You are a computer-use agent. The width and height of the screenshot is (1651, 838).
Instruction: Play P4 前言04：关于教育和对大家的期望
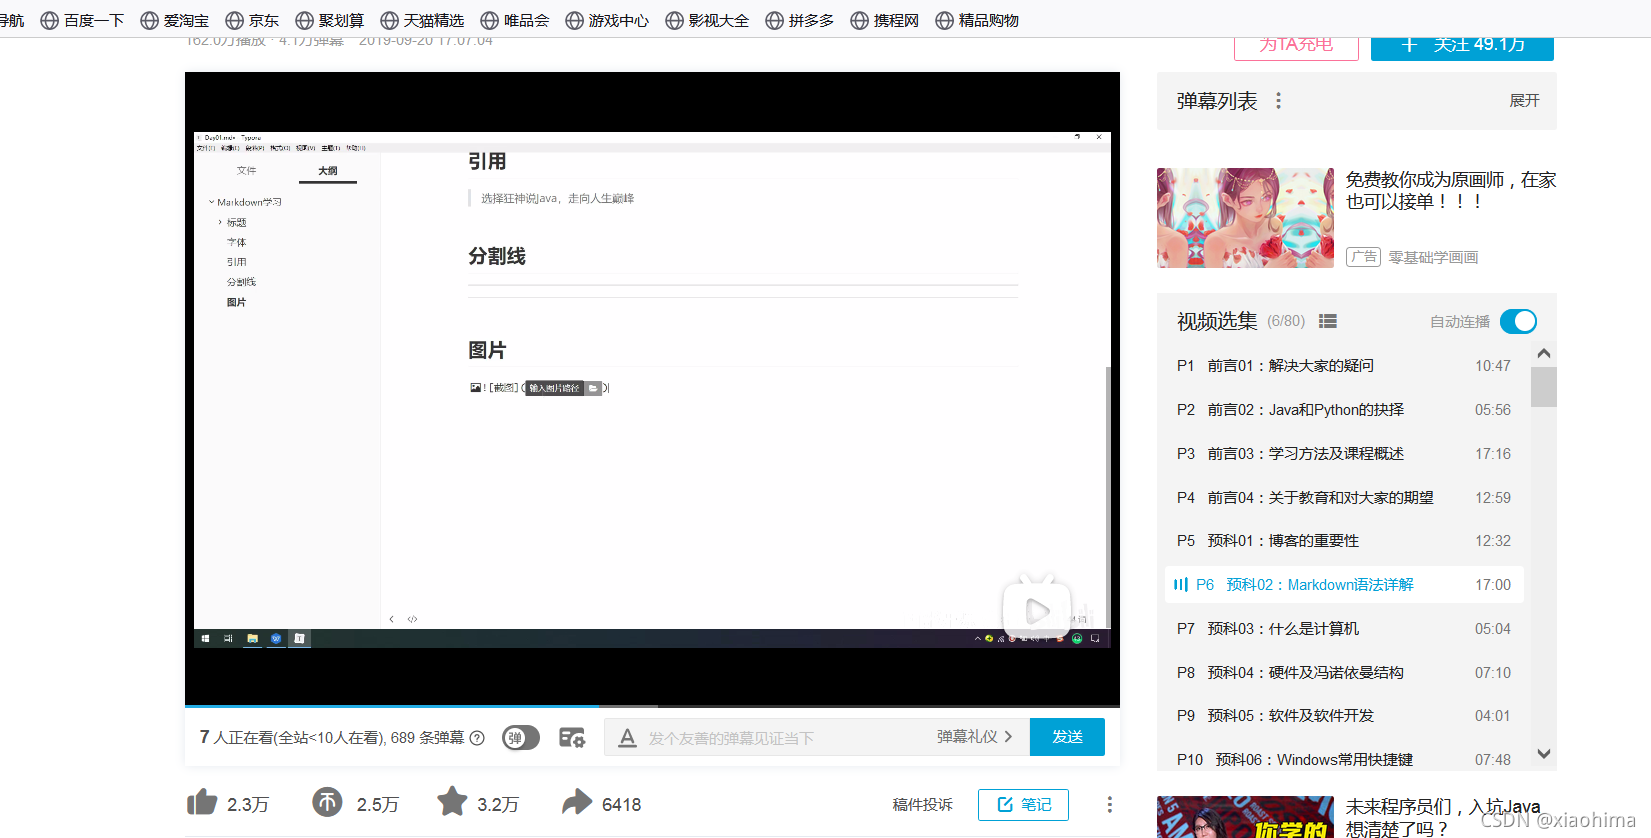(1344, 498)
